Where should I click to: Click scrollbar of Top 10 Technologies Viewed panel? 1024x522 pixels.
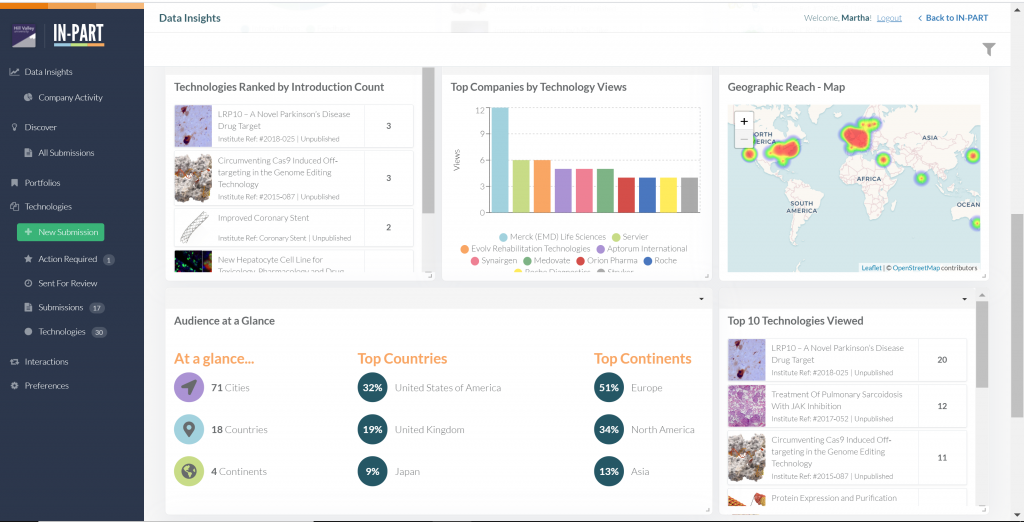[982, 344]
